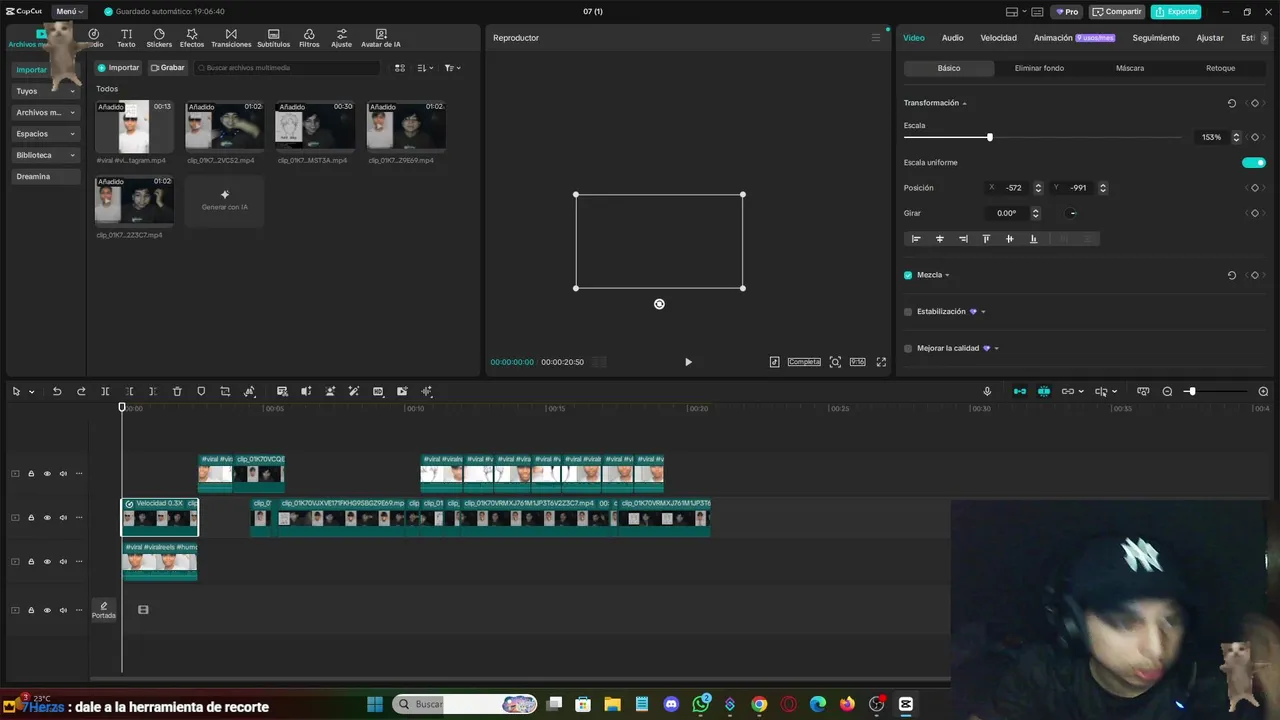Open the Texto tool tab
This screenshot has height=720, width=1280.
pyautogui.click(x=126, y=38)
